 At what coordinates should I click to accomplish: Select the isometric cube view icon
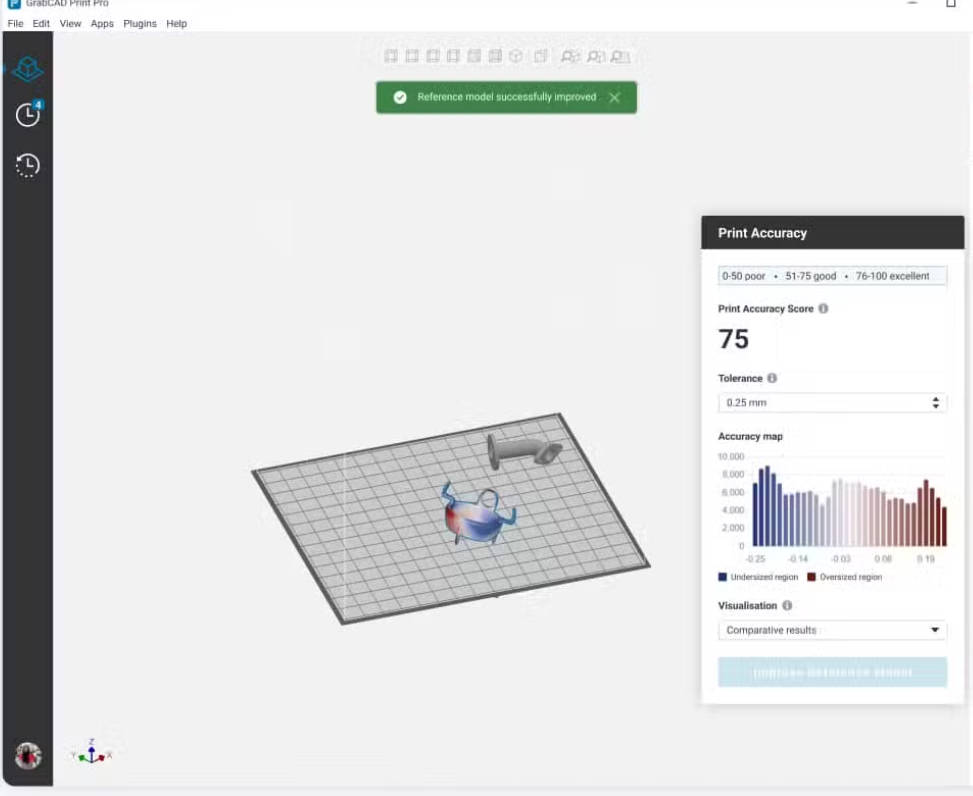click(x=516, y=57)
